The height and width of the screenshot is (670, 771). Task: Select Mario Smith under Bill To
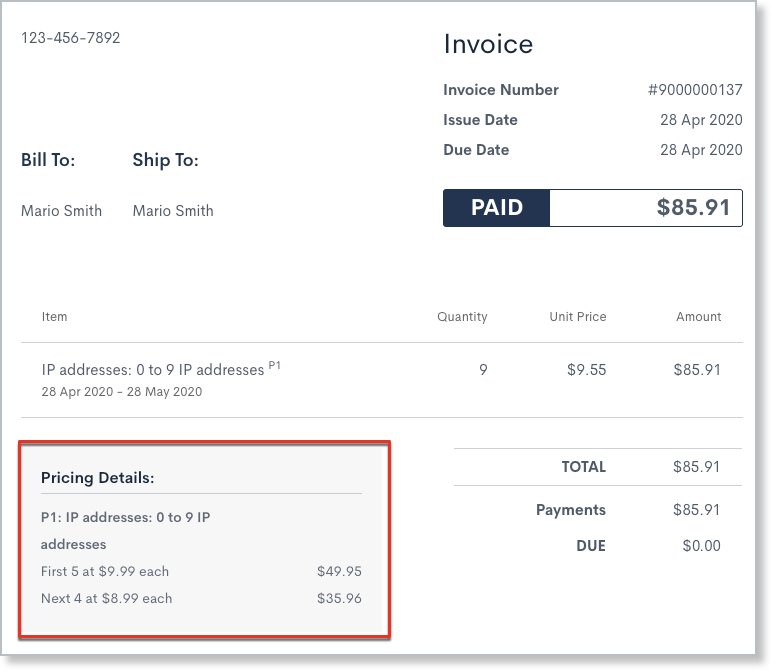coord(61,211)
